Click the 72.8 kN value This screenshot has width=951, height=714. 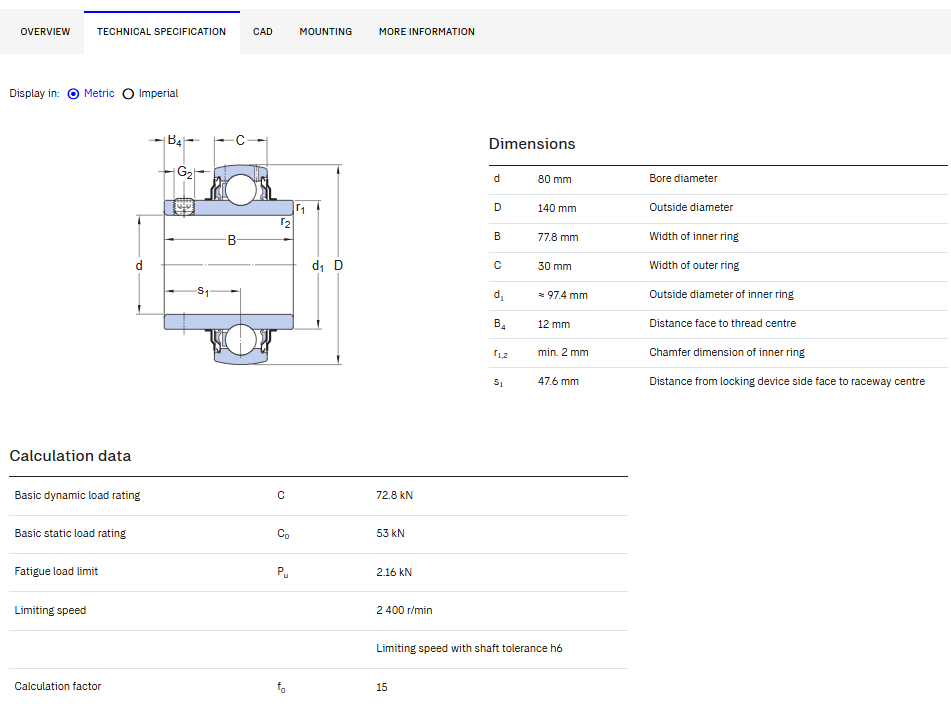[x=394, y=496]
